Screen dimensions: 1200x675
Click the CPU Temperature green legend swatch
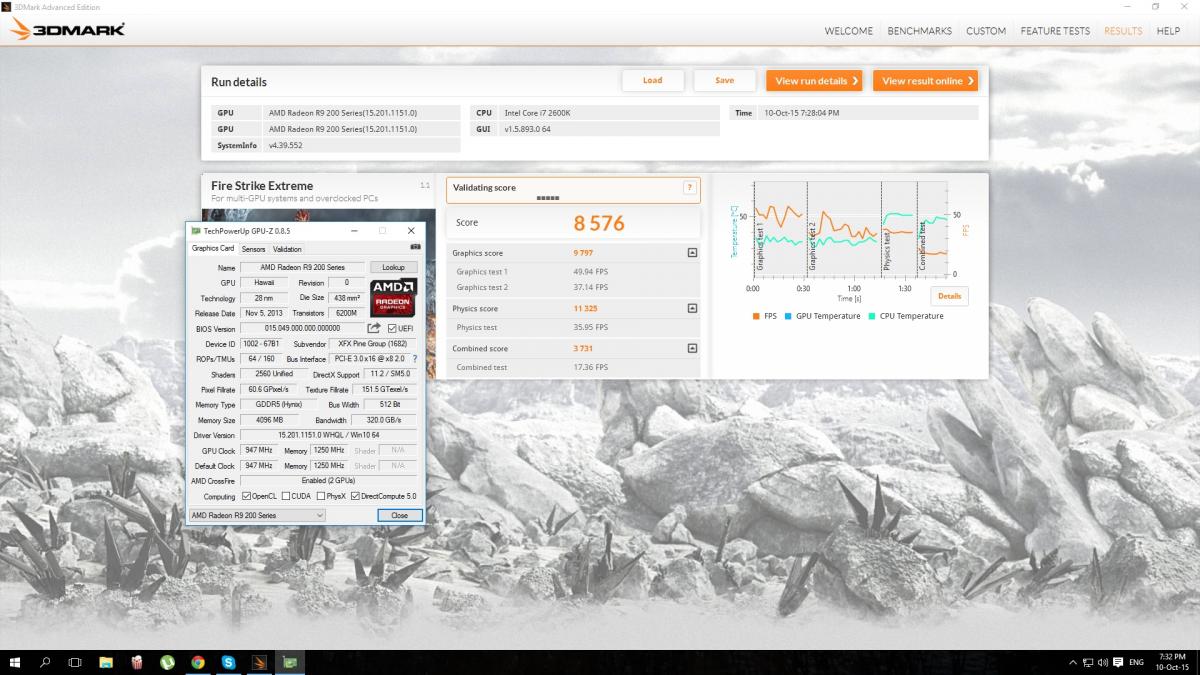click(x=873, y=316)
